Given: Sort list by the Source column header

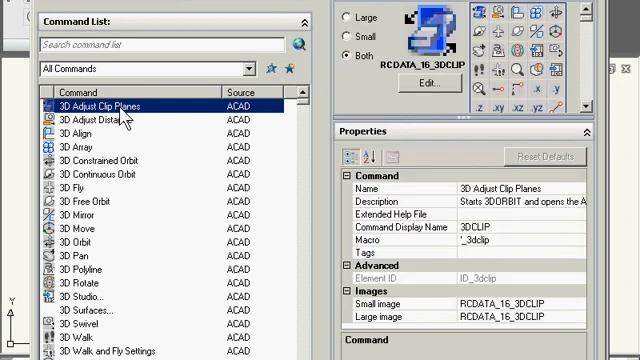Looking at the screenshot, I should point(252,92).
